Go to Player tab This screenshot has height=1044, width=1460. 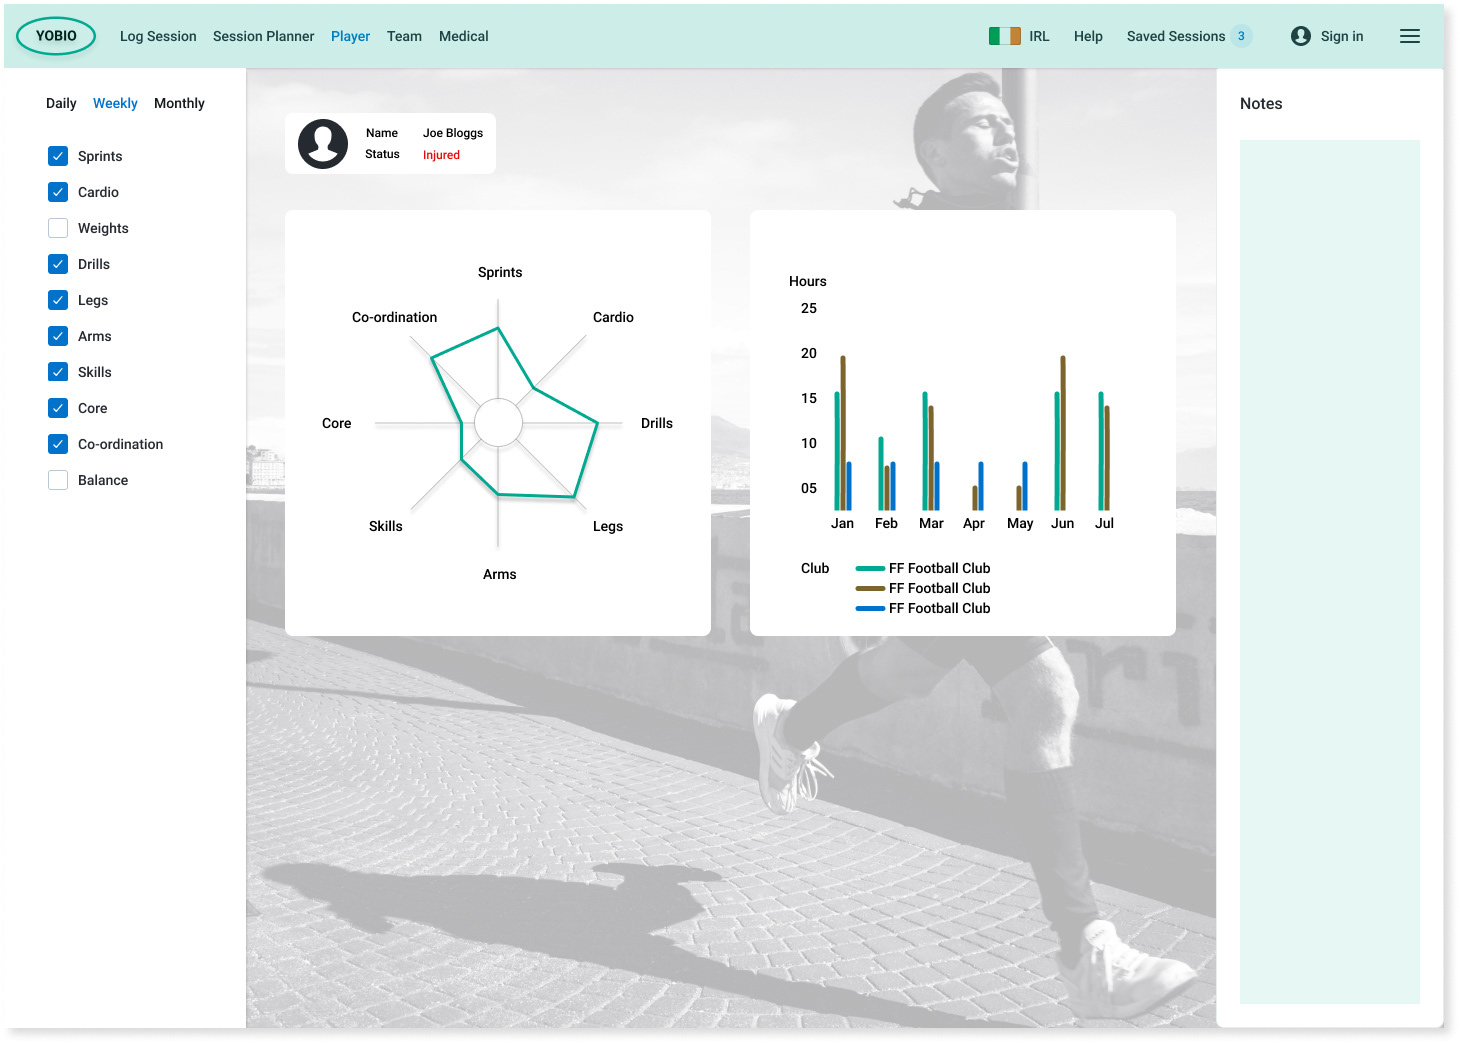click(x=351, y=36)
